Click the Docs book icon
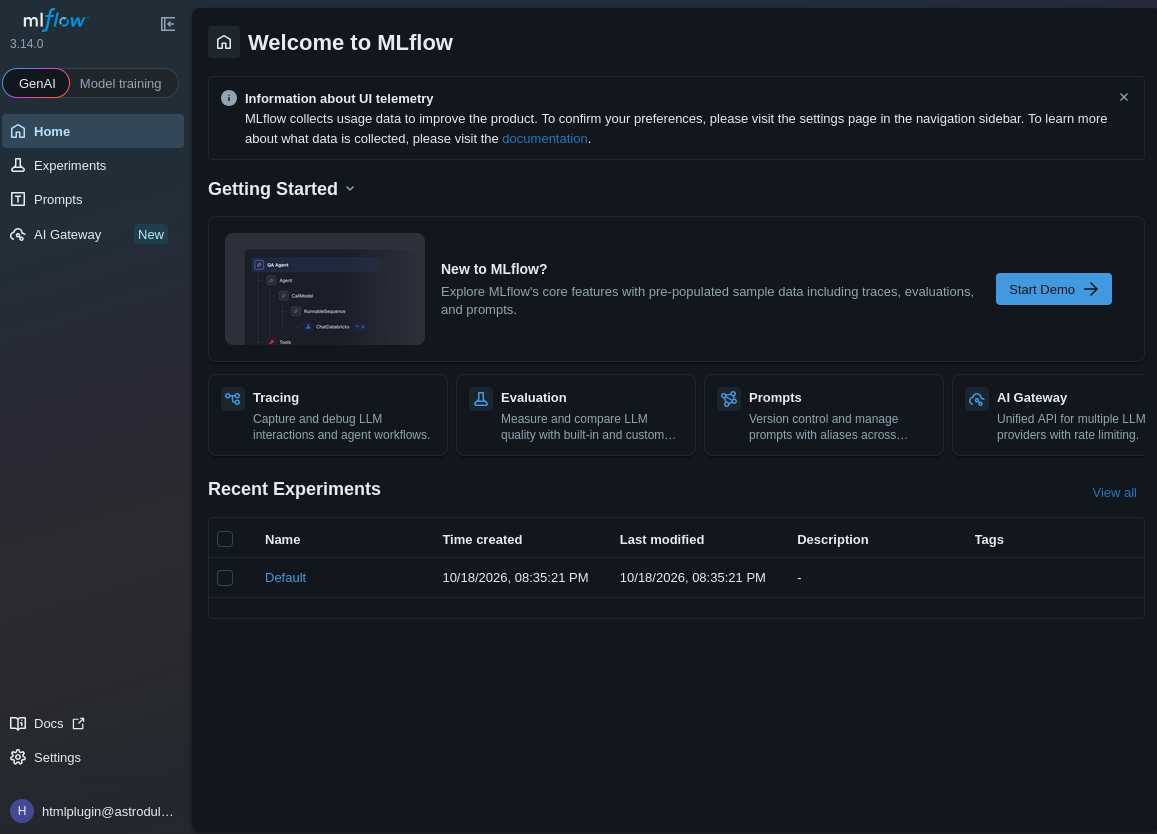Image resolution: width=1157 pixels, height=834 pixels. click(18, 723)
